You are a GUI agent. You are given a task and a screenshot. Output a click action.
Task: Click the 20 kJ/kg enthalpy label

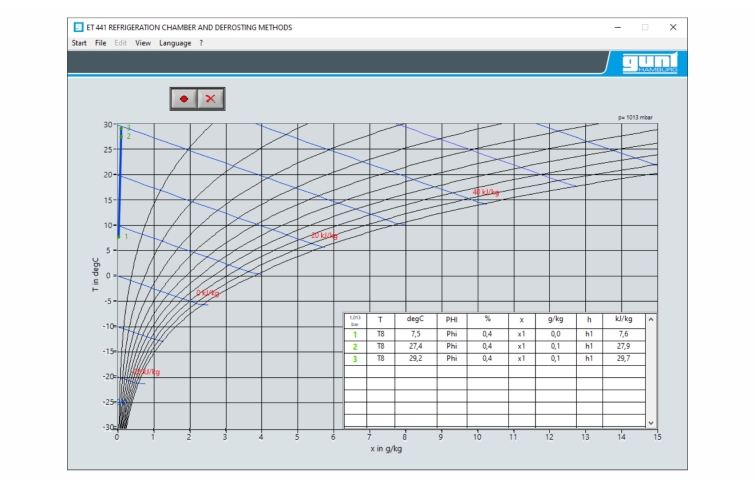pyautogui.click(x=324, y=236)
